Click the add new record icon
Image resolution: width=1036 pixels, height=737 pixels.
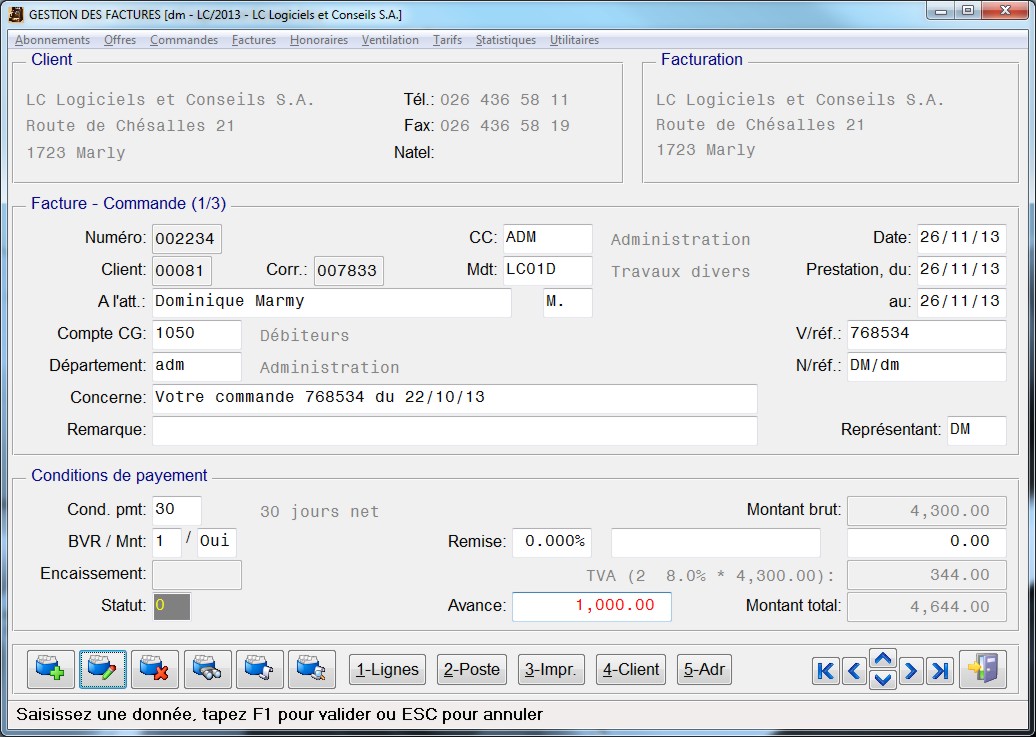coord(51,670)
